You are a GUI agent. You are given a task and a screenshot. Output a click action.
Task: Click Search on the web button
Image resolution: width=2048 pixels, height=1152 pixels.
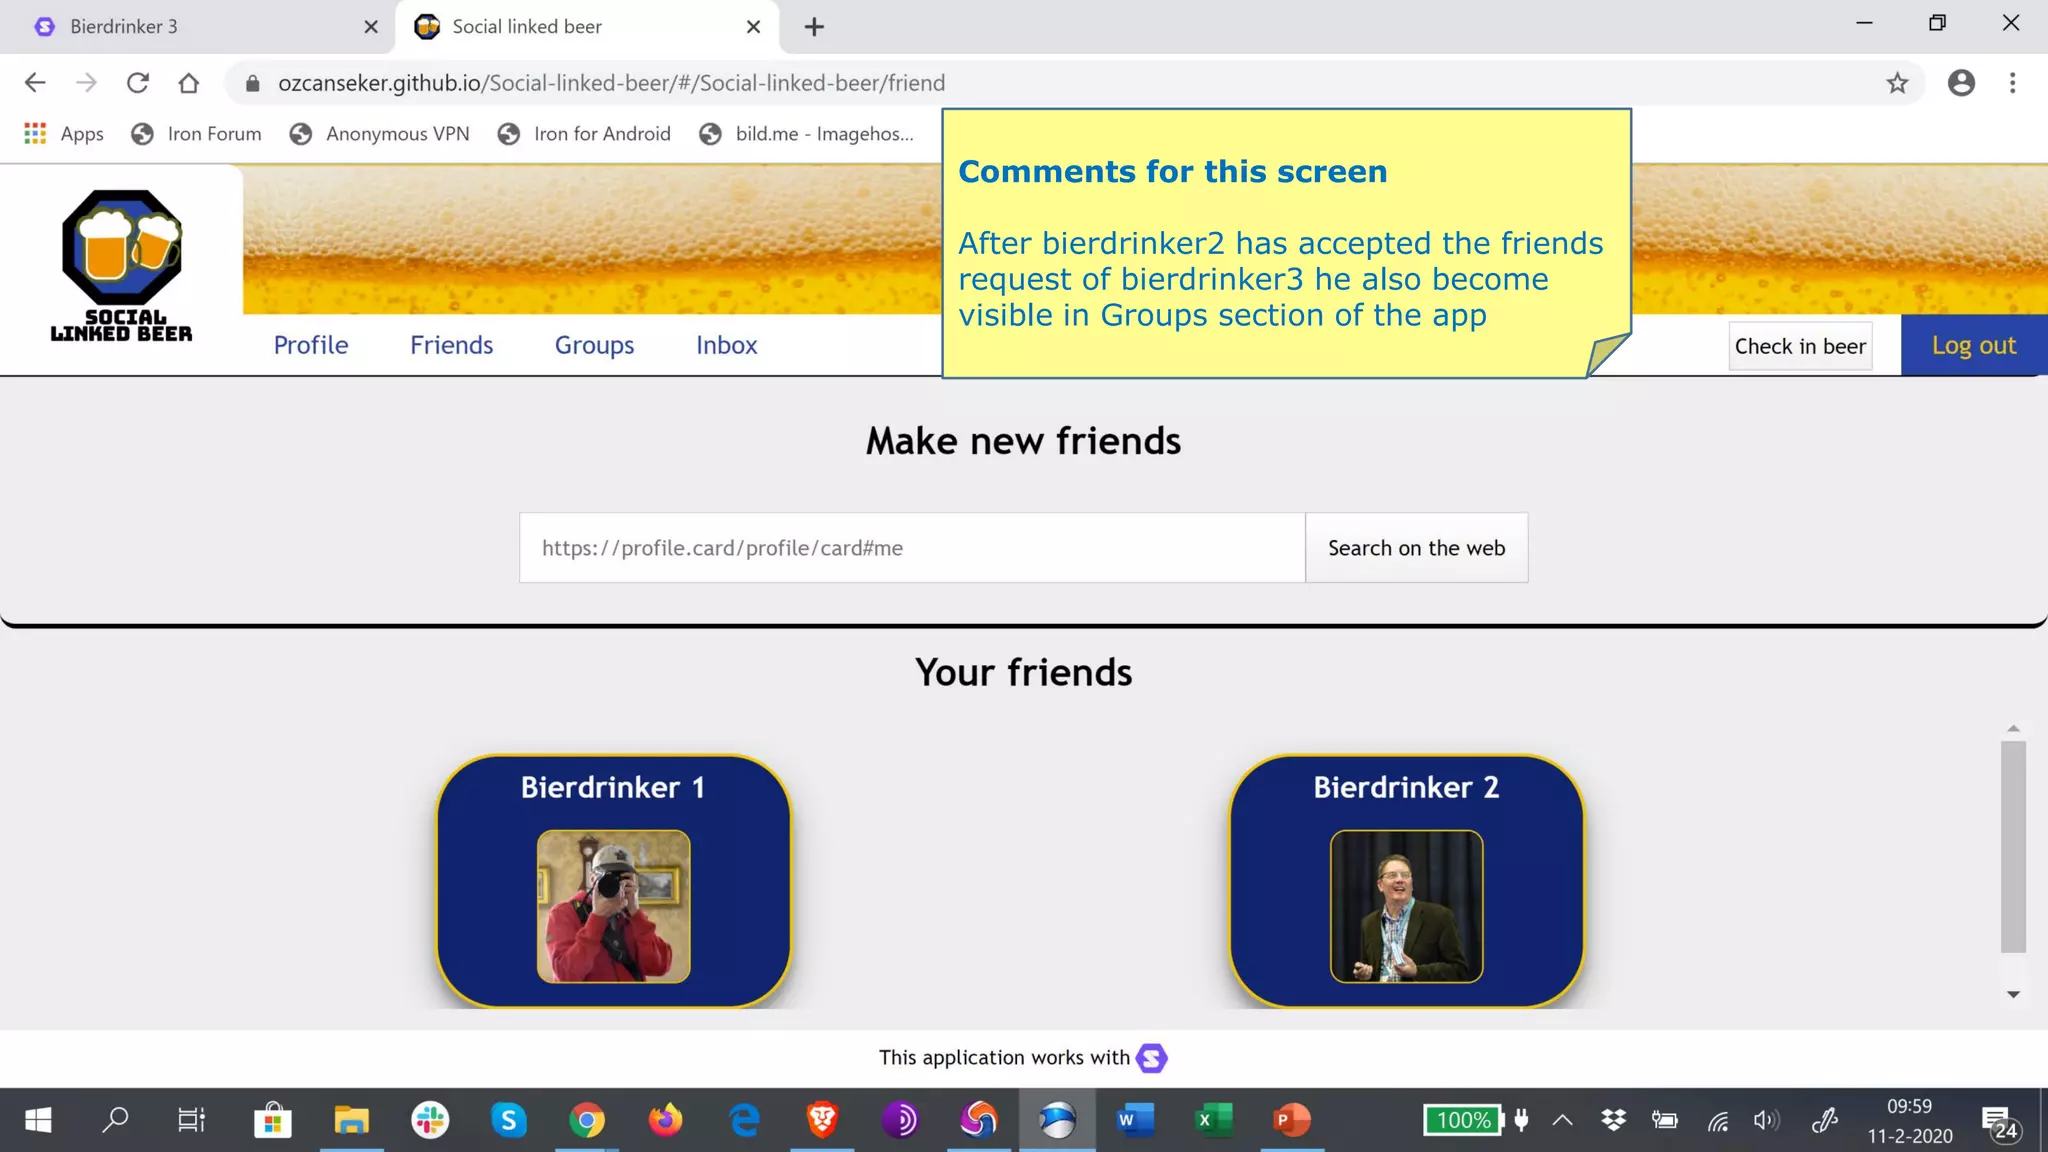[x=1416, y=548]
